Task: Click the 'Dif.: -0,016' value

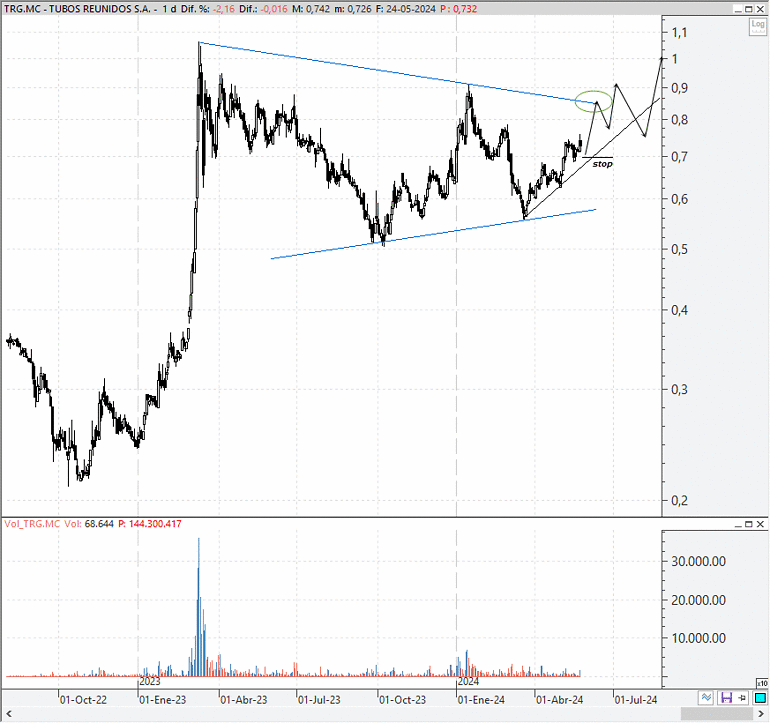Action: click(264, 9)
